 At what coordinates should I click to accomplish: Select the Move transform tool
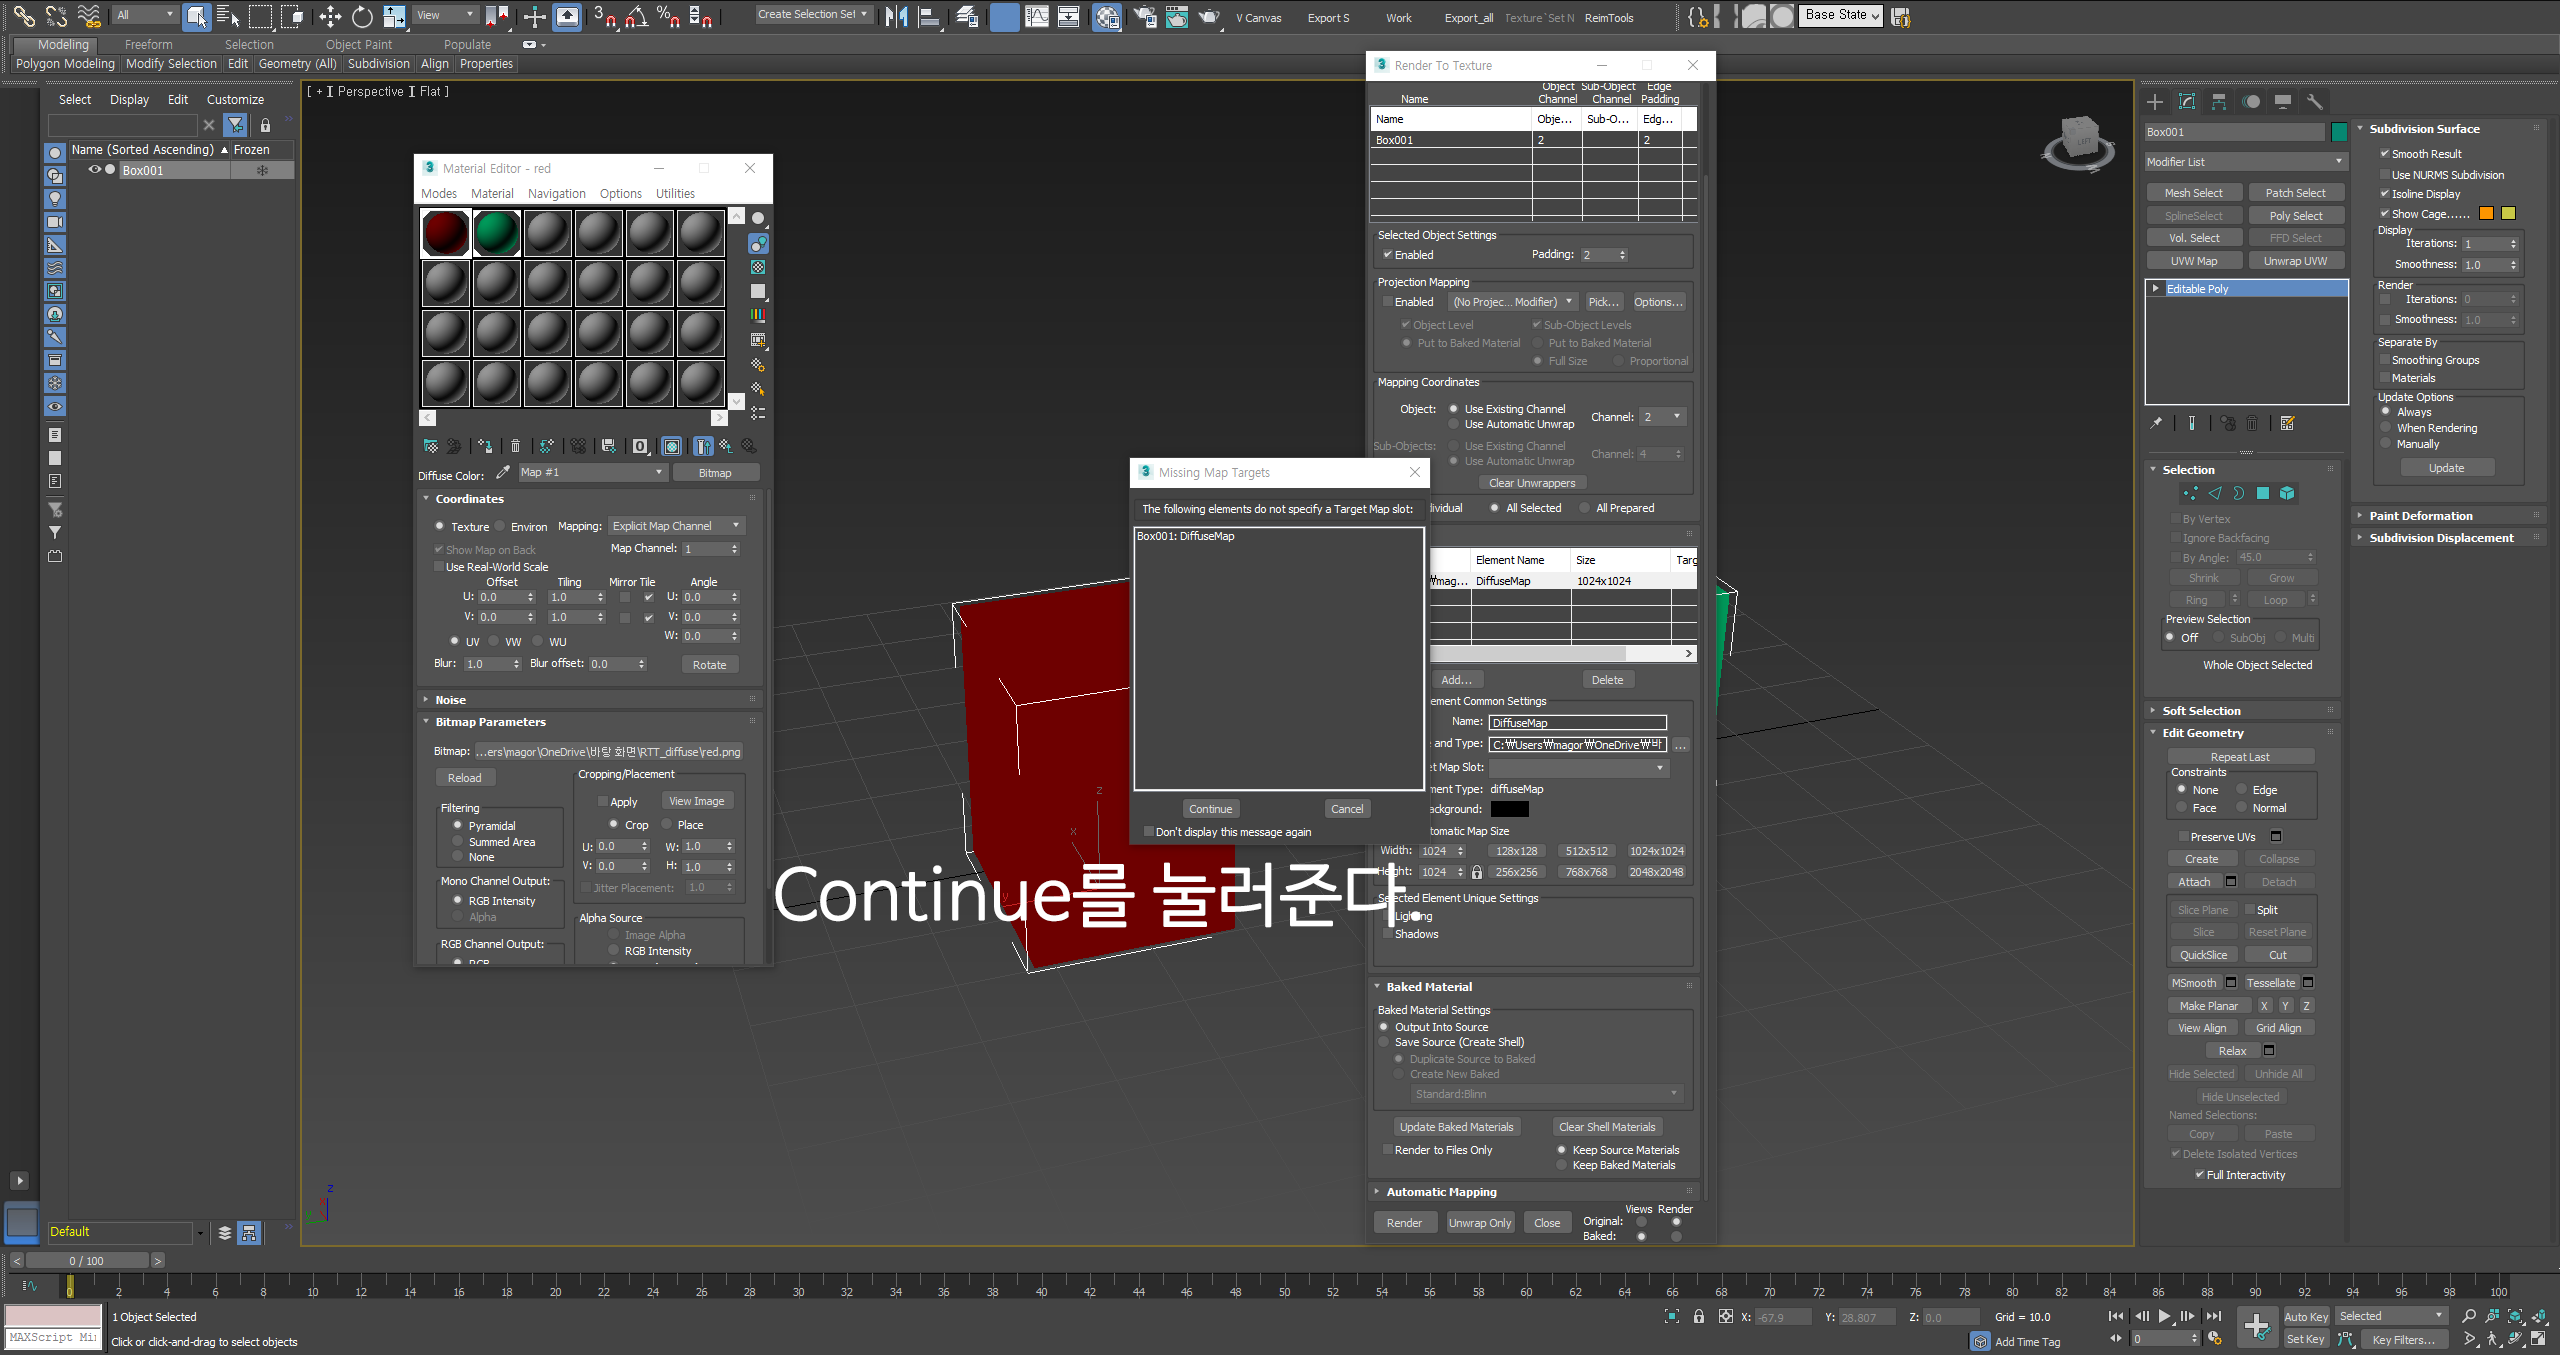coord(330,16)
